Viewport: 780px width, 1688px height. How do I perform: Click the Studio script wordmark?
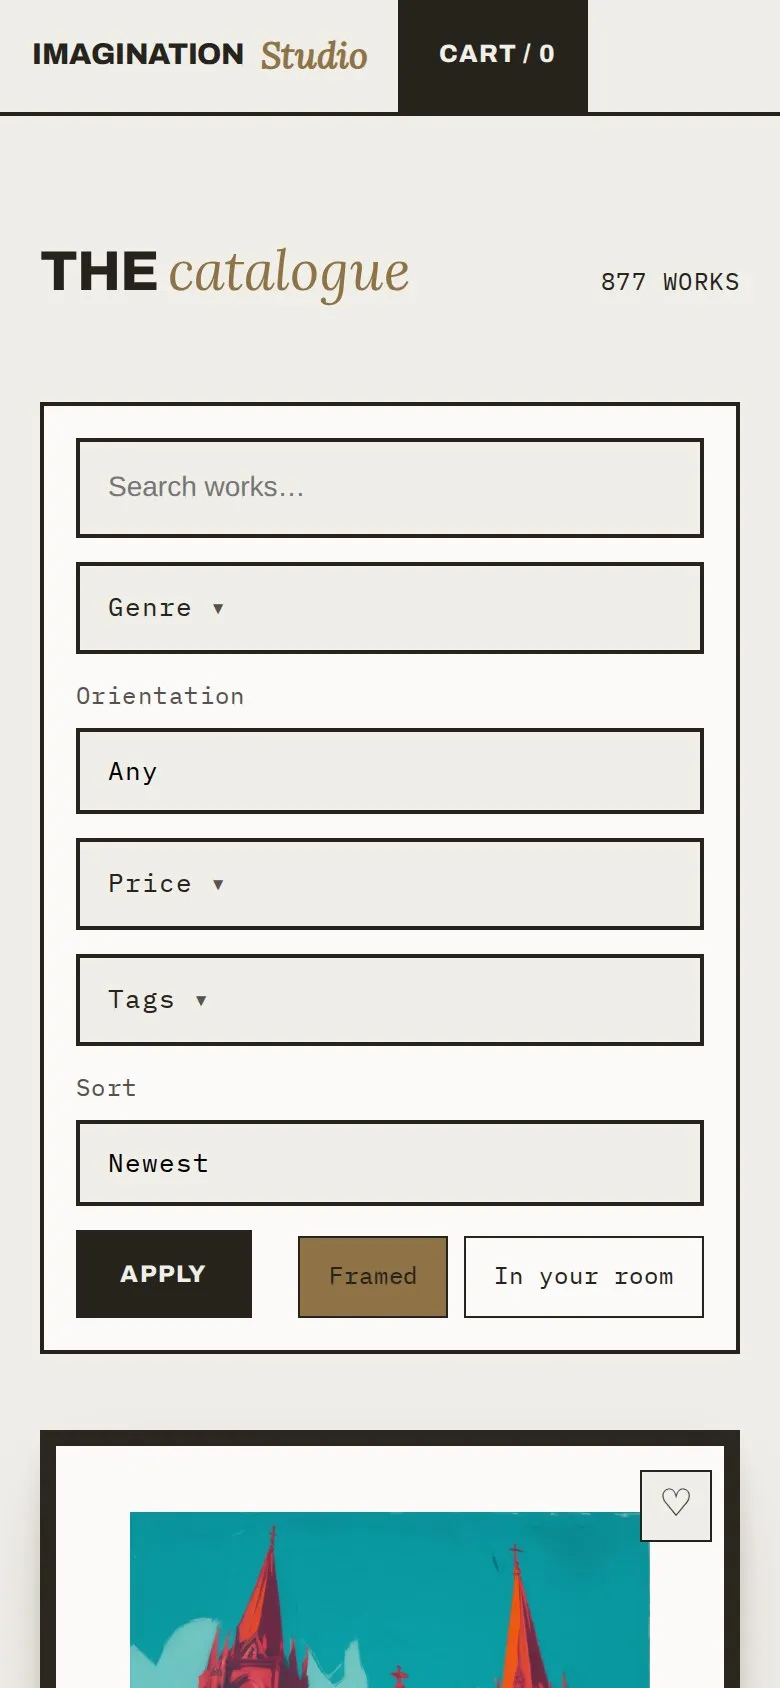[x=314, y=56]
